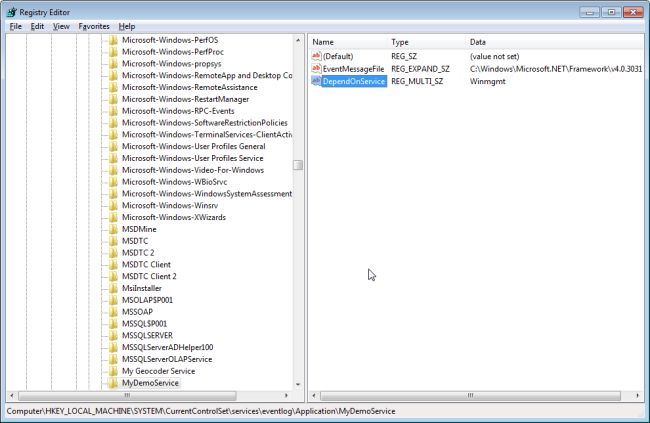Click the folder icon for Microsoft-Windows-XWizards

click(x=113, y=217)
